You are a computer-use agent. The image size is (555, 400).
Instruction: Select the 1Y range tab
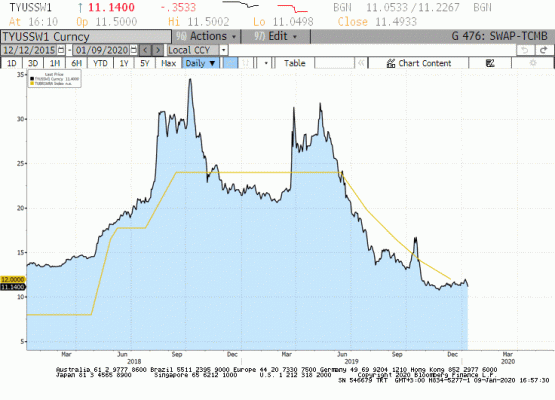[124, 63]
